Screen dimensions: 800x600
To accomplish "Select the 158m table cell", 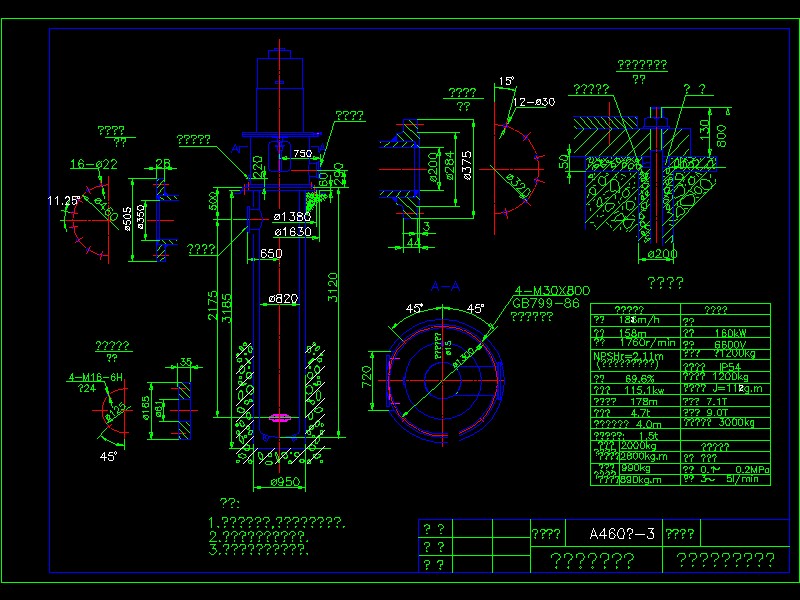I will point(633,333).
